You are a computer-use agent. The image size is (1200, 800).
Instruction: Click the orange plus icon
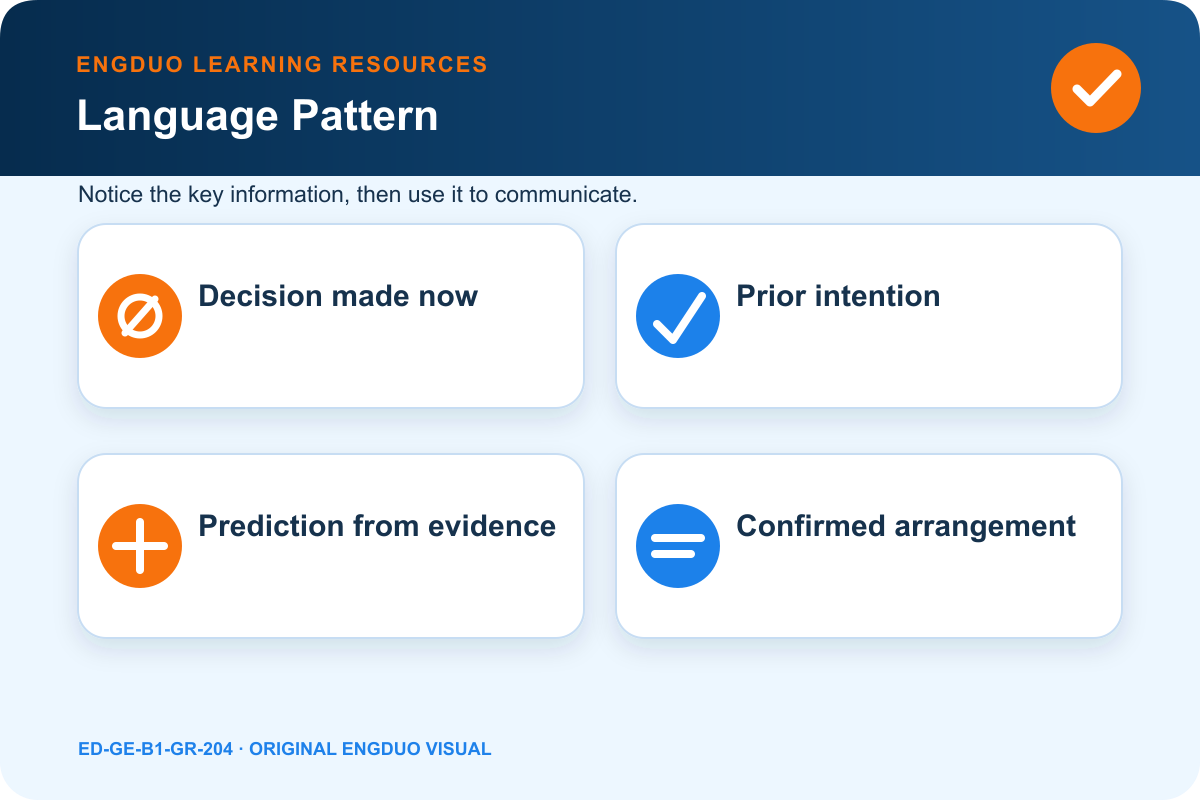click(x=140, y=546)
